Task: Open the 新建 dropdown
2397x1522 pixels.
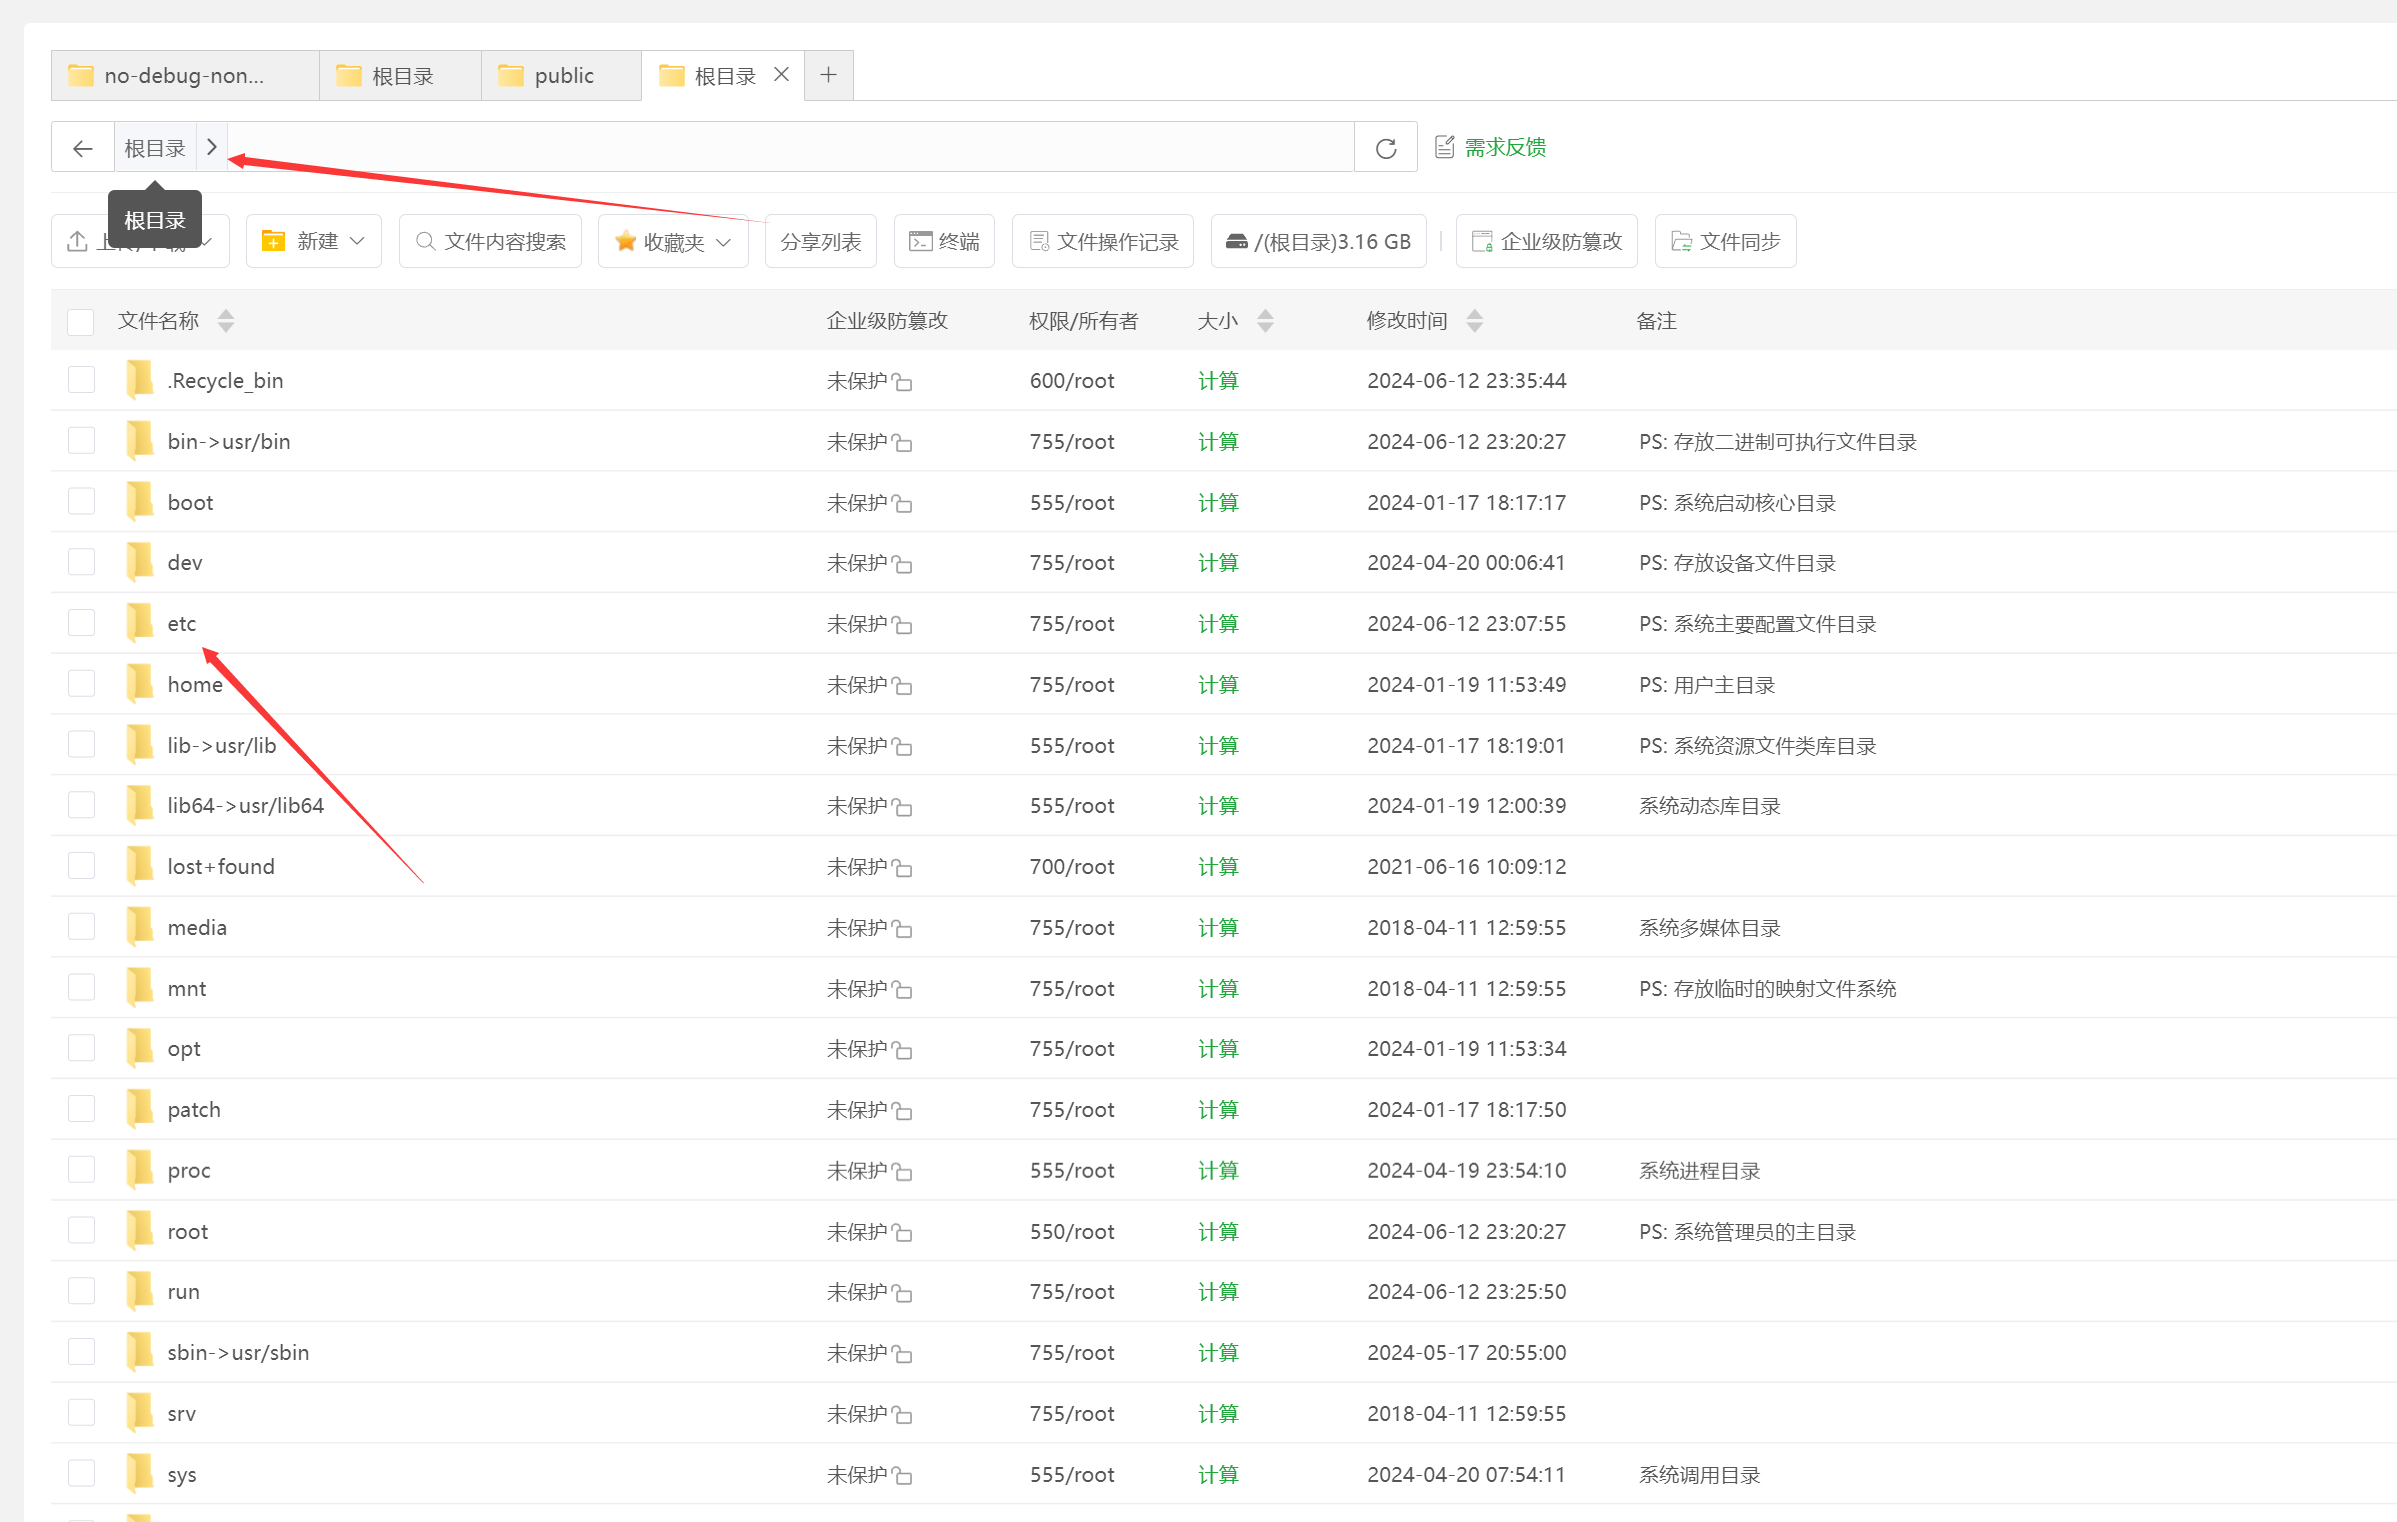Action: click(x=313, y=241)
